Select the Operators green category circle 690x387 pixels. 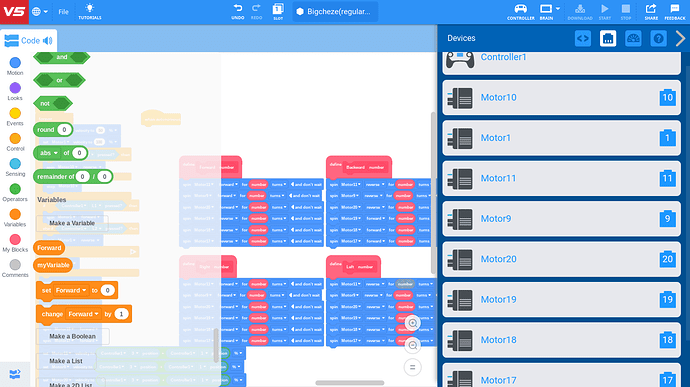[15, 189]
